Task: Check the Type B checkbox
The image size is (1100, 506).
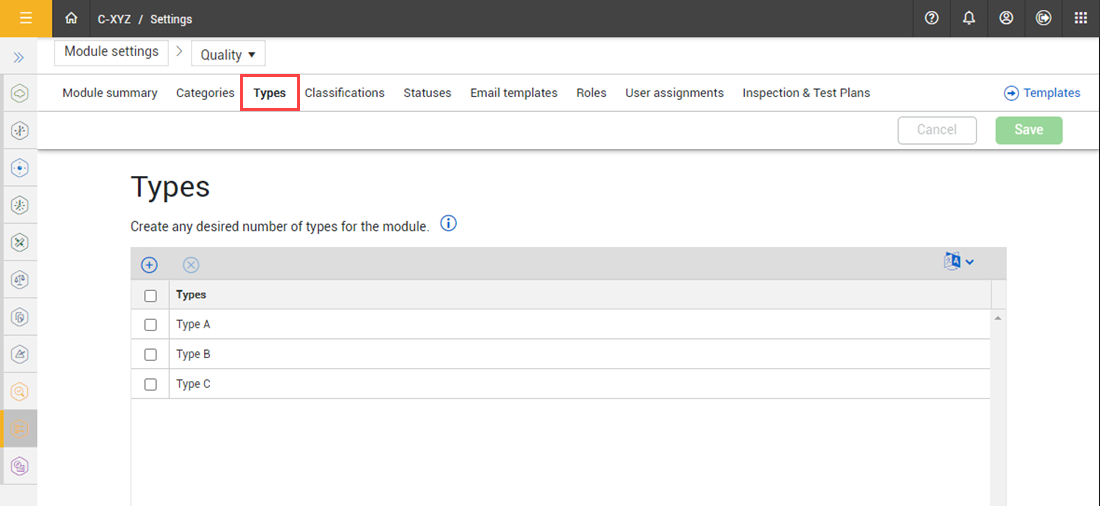Action: [x=151, y=355]
